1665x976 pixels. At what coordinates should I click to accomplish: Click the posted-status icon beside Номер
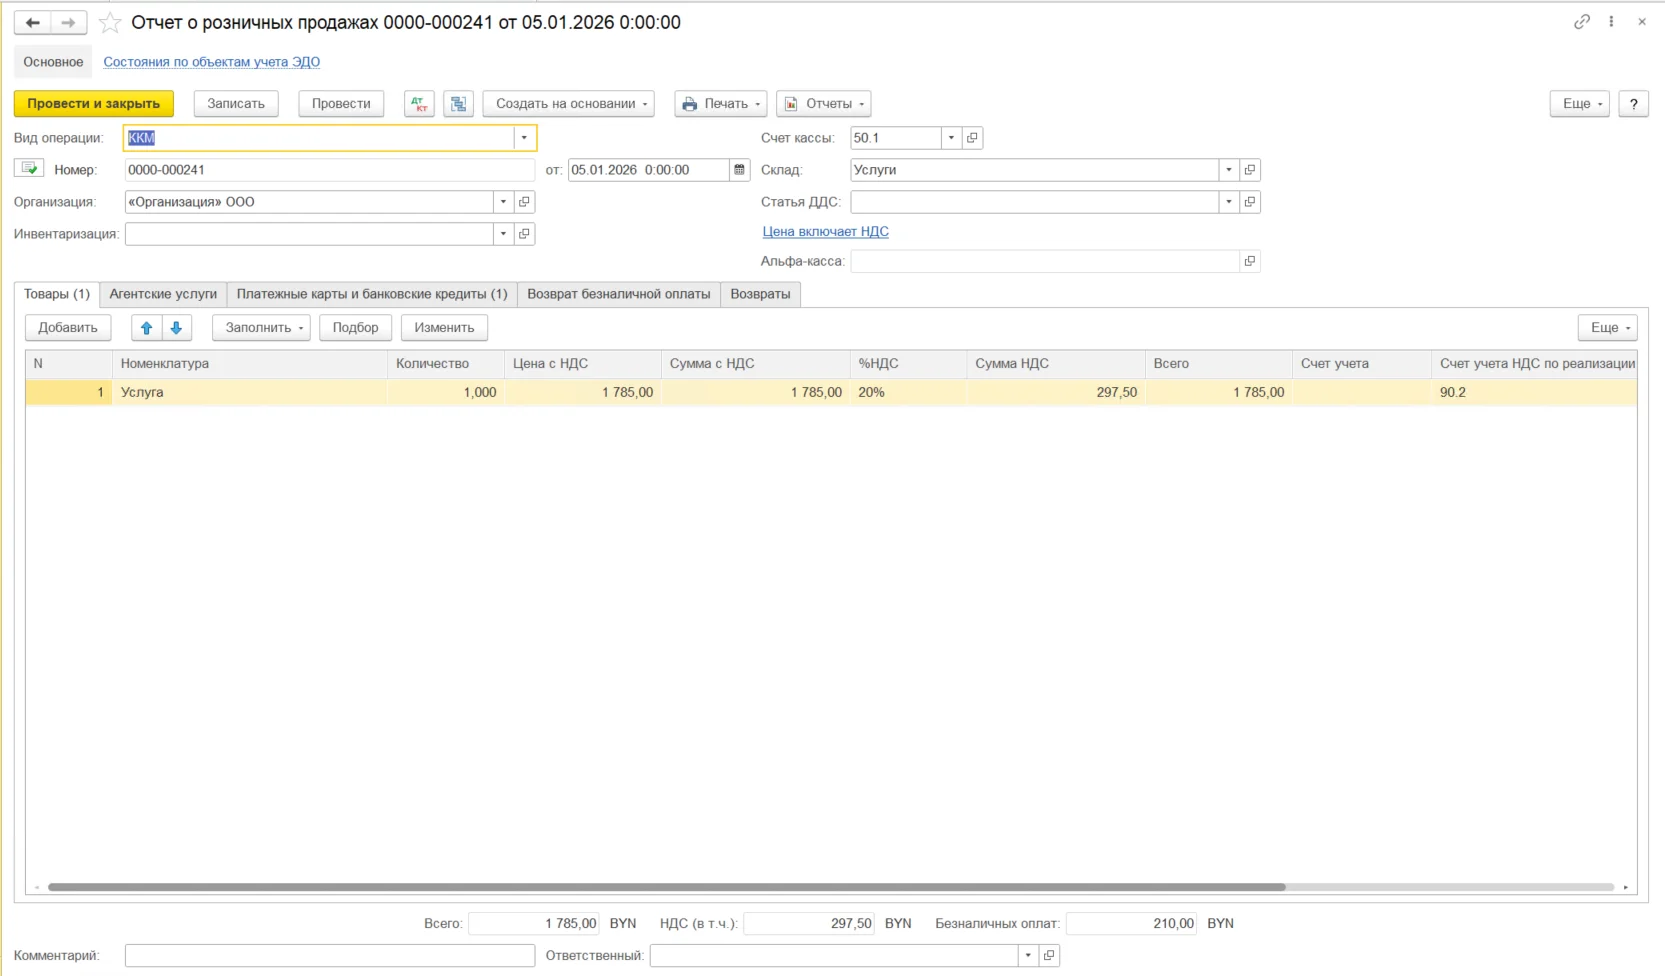coord(29,168)
